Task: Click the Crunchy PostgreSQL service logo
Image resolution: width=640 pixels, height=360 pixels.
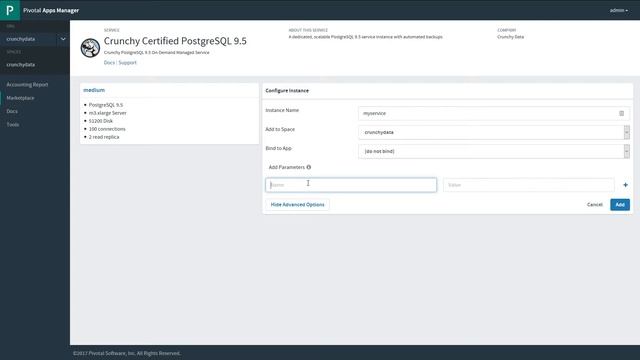Action: [x=90, y=48]
